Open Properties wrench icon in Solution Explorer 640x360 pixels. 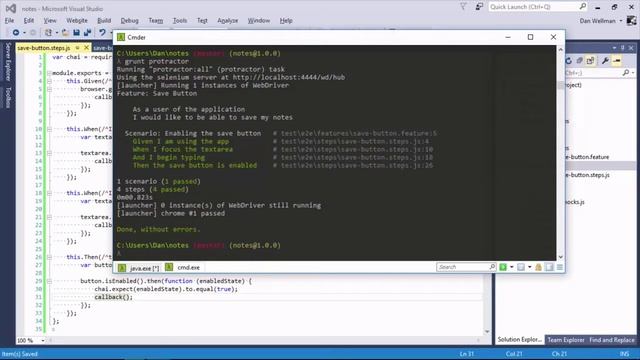tap(605, 61)
